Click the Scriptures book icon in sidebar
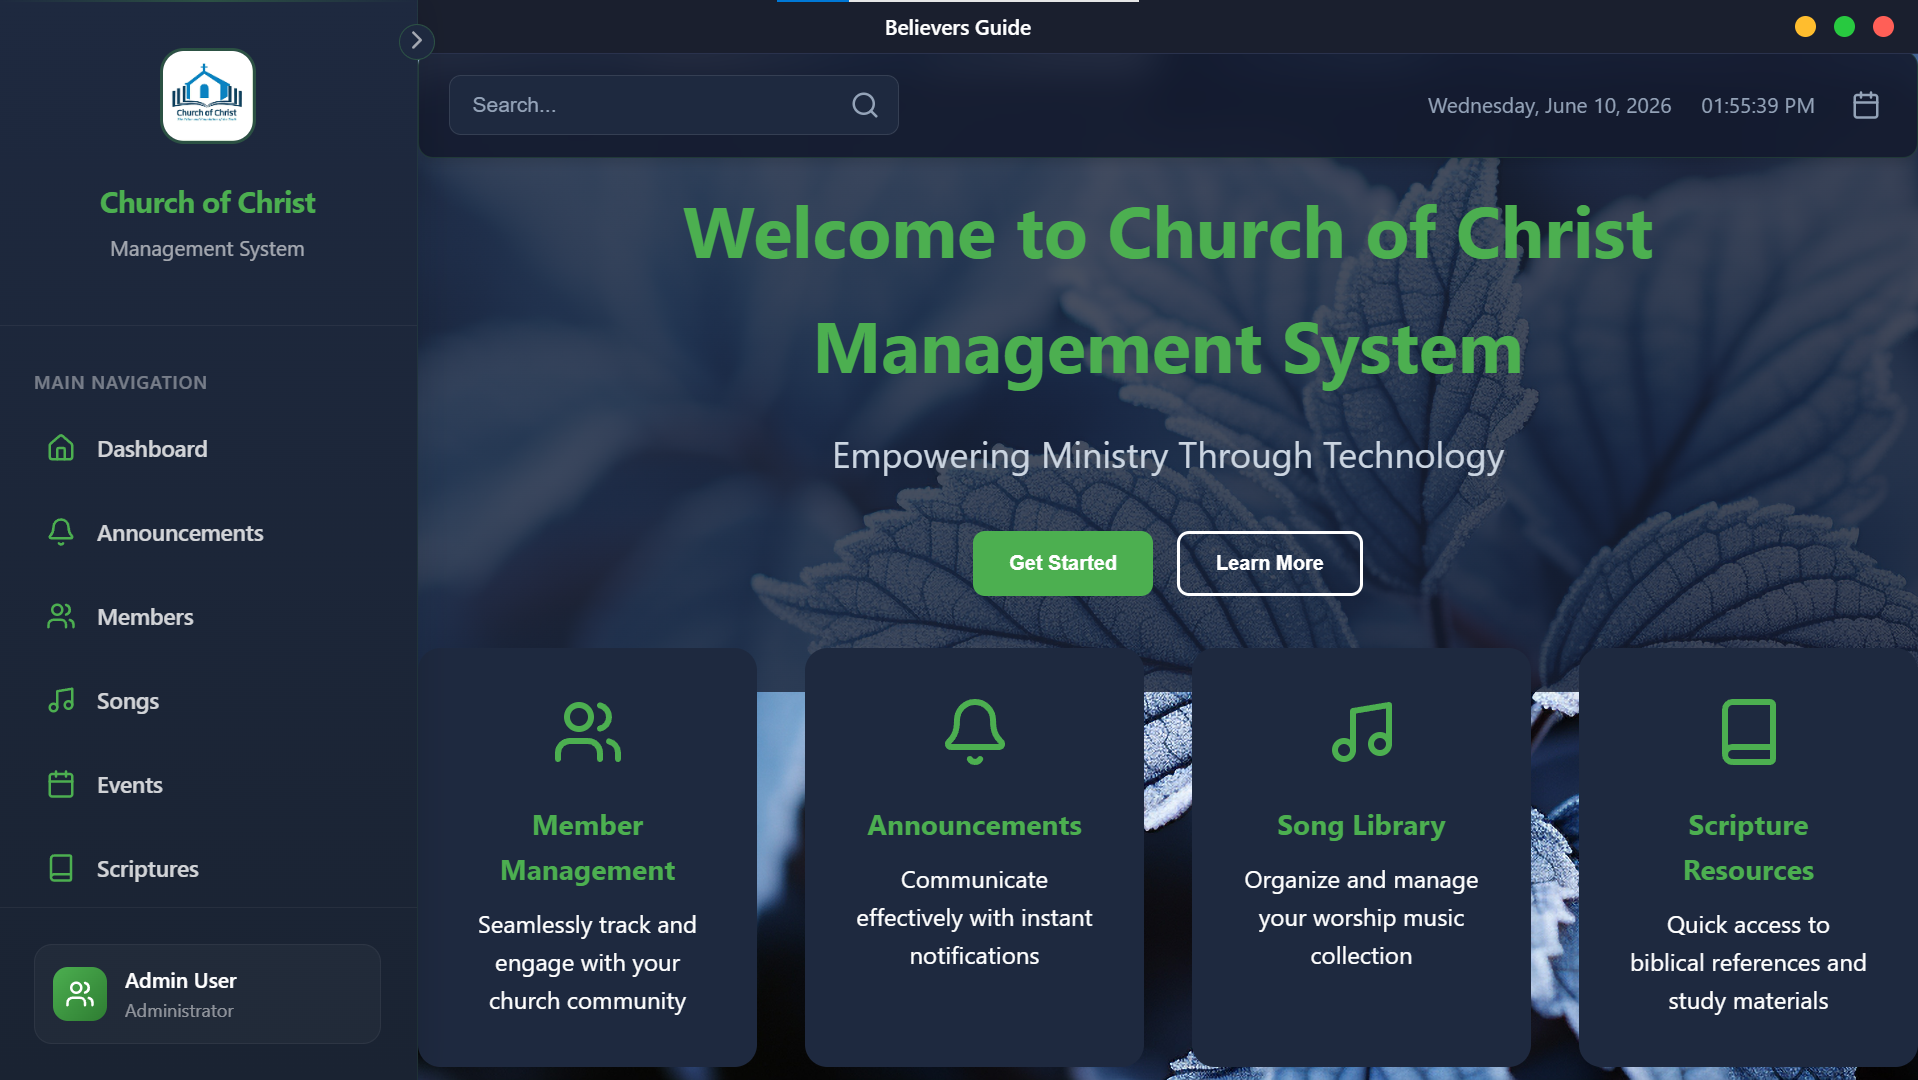The height and width of the screenshot is (1080, 1918). tap(61, 868)
